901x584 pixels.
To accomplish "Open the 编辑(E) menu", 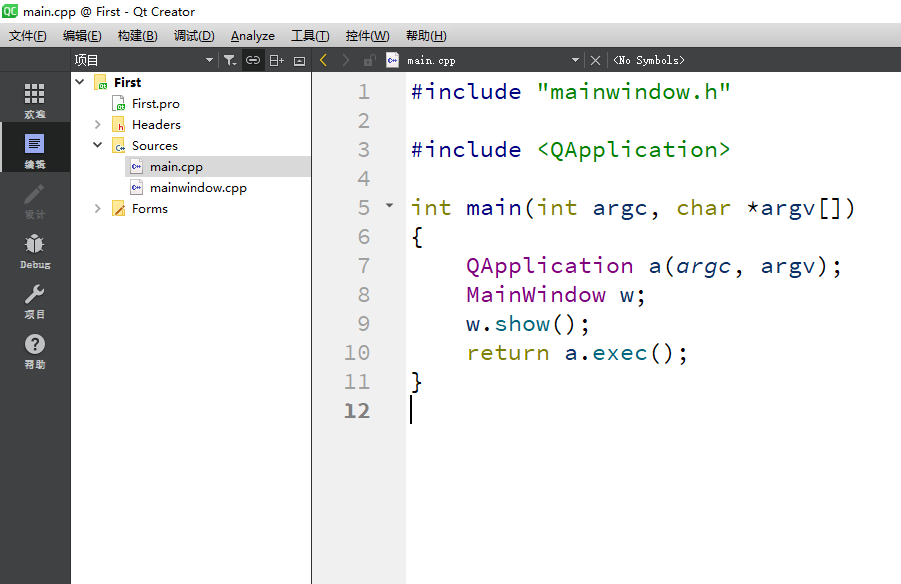I will click(82, 36).
